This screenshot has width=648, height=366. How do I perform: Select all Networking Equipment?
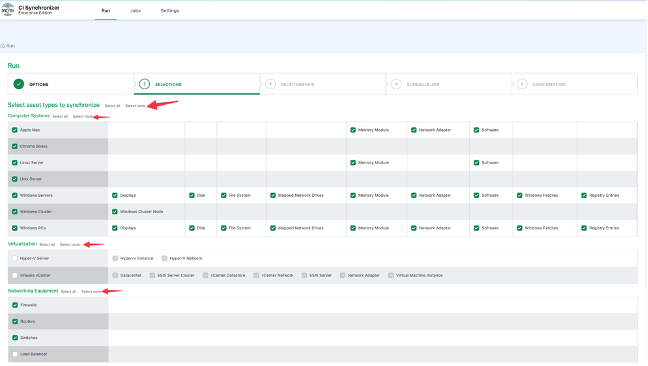(x=69, y=292)
